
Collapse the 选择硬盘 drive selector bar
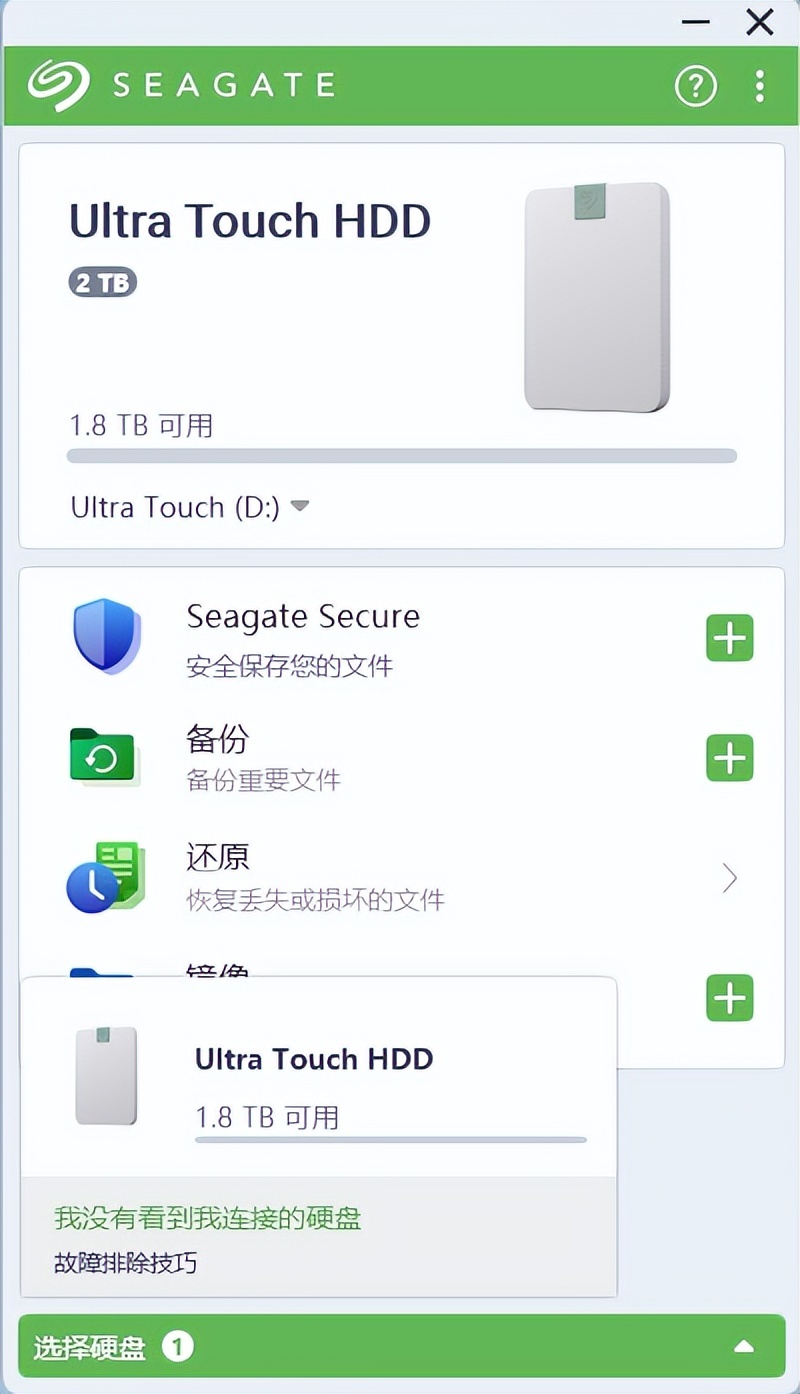click(x=743, y=1347)
